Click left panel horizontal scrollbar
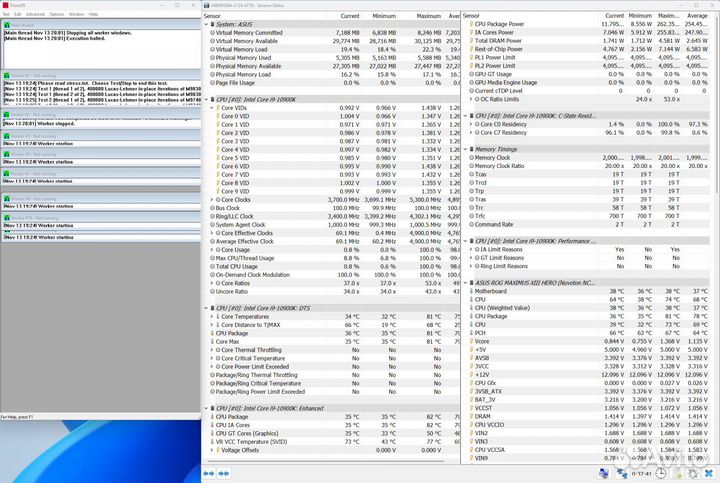This screenshot has width=720, height=483. [x=324, y=461]
